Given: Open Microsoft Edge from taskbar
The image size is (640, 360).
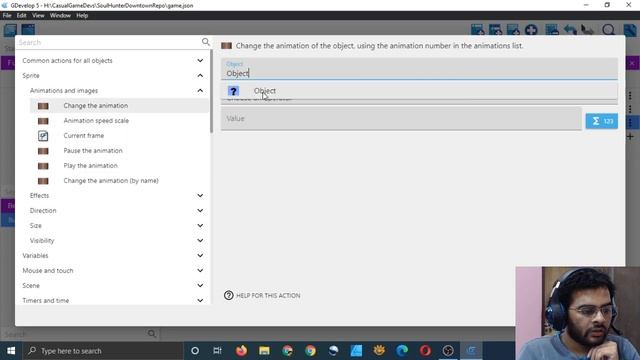Looking at the screenshot, I should [402, 351].
